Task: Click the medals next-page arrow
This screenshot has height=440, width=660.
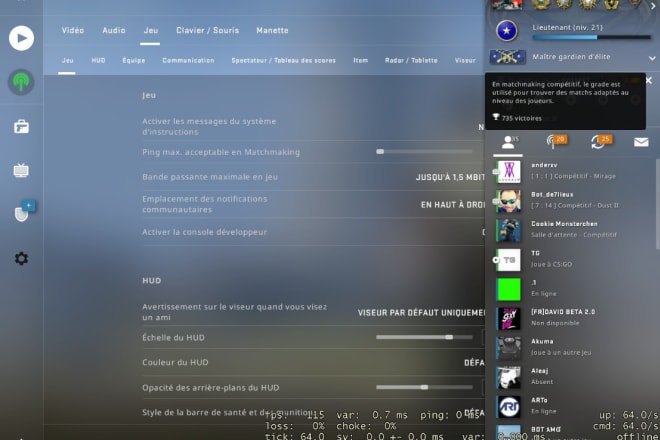Action: tap(654, 6)
